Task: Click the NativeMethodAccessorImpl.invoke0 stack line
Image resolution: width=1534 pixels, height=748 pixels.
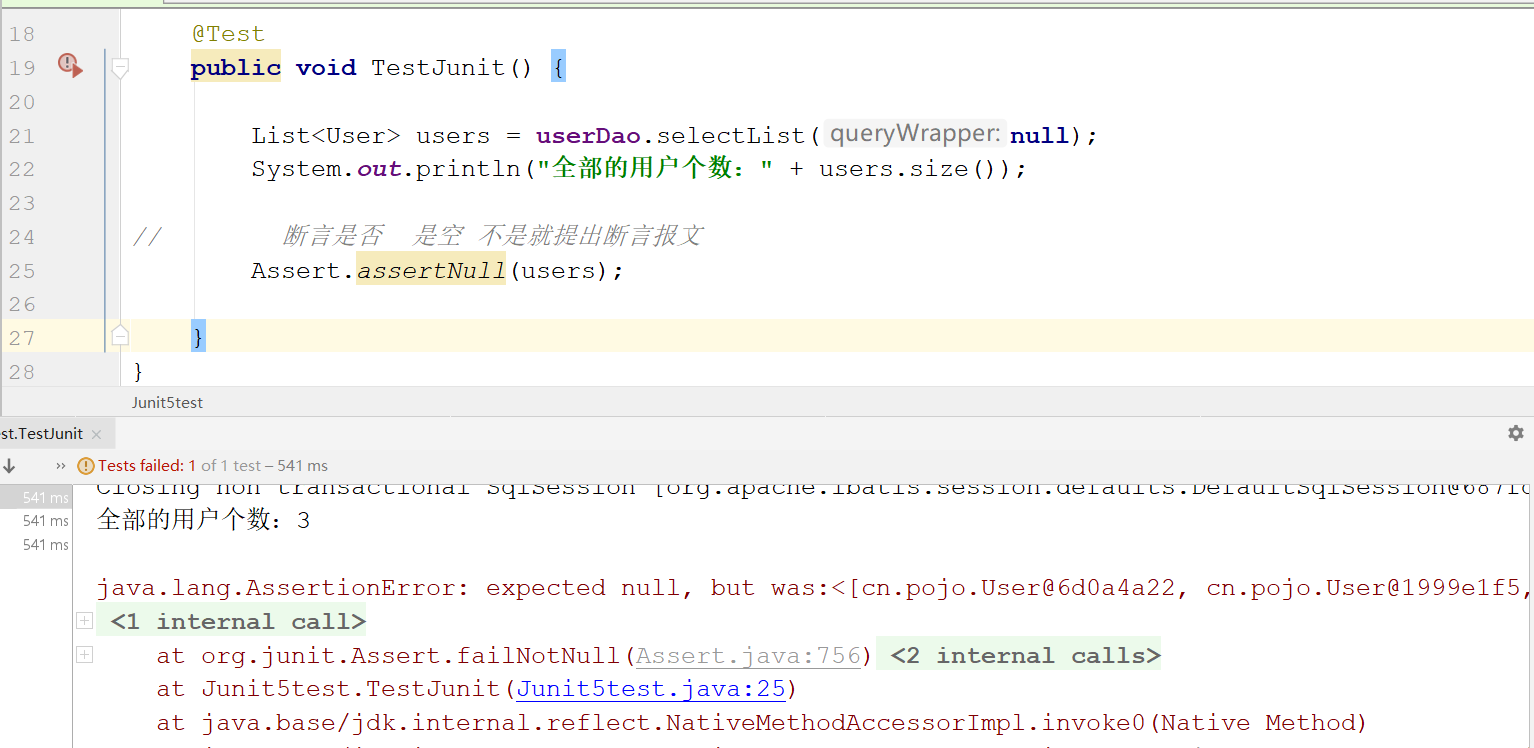Action: (762, 723)
